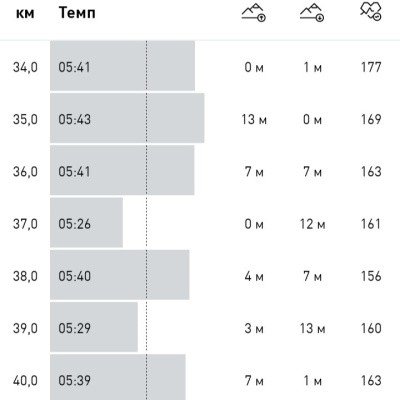The width and height of the screenshot is (400, 400).
Task: Select the 12 м descent value at km 37,0
Action: (312, 224)
